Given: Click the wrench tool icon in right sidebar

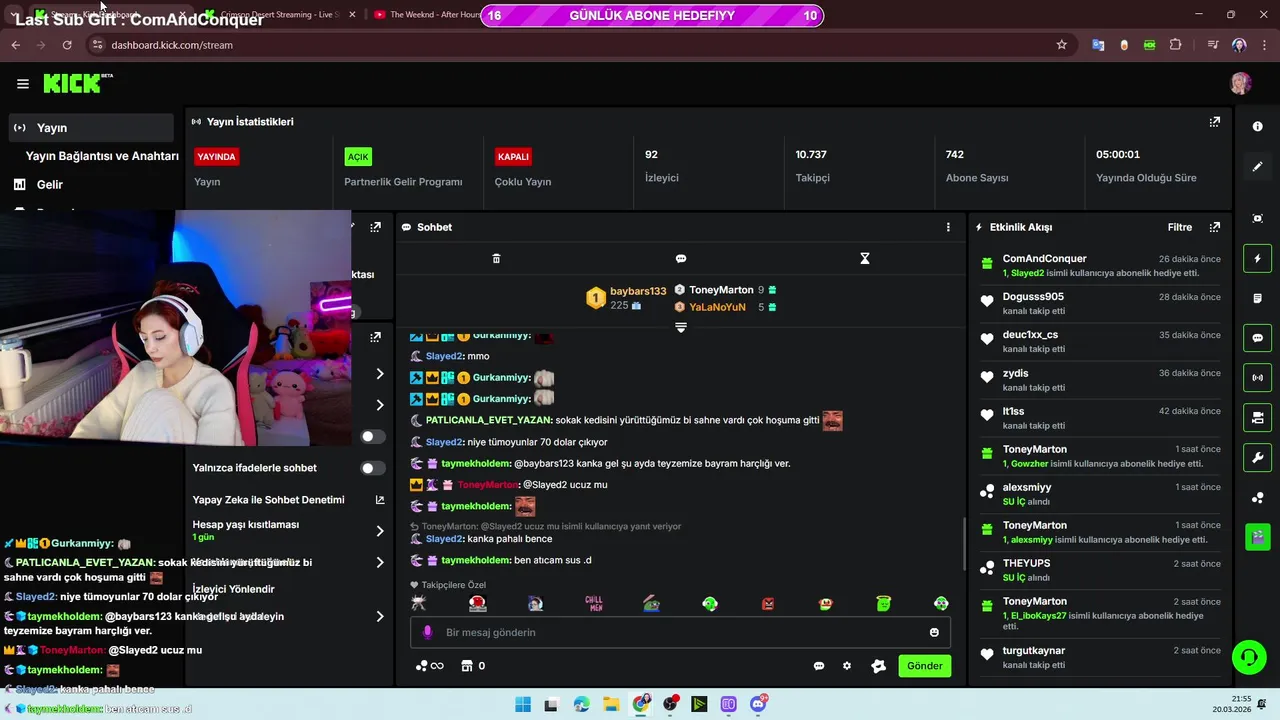Looking at the screenshot, I should 1257,458.
